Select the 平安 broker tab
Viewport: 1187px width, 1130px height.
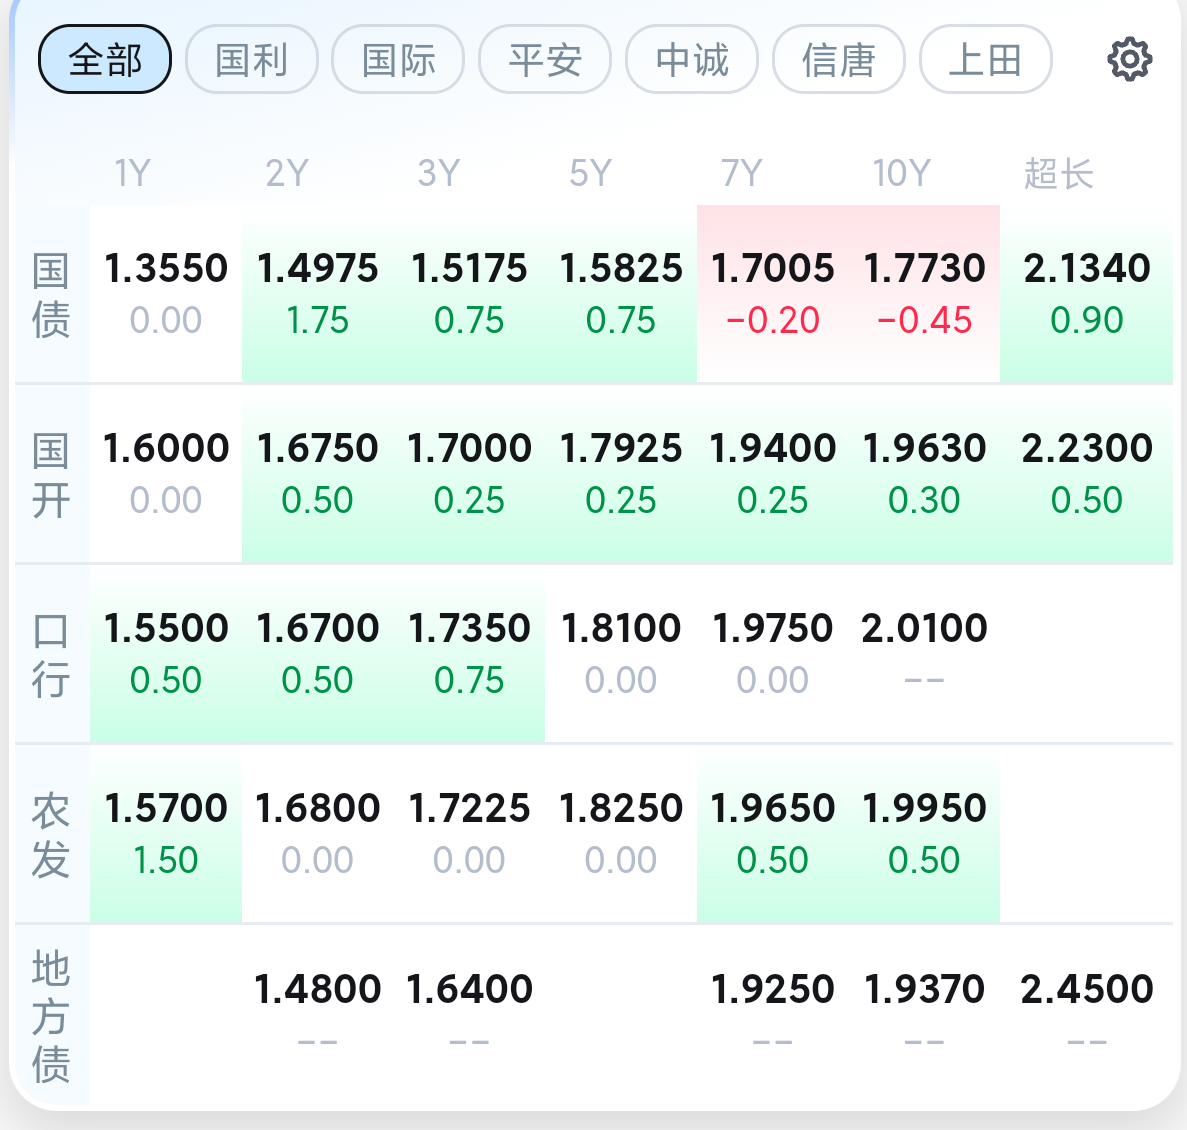(x=545, y=60)
